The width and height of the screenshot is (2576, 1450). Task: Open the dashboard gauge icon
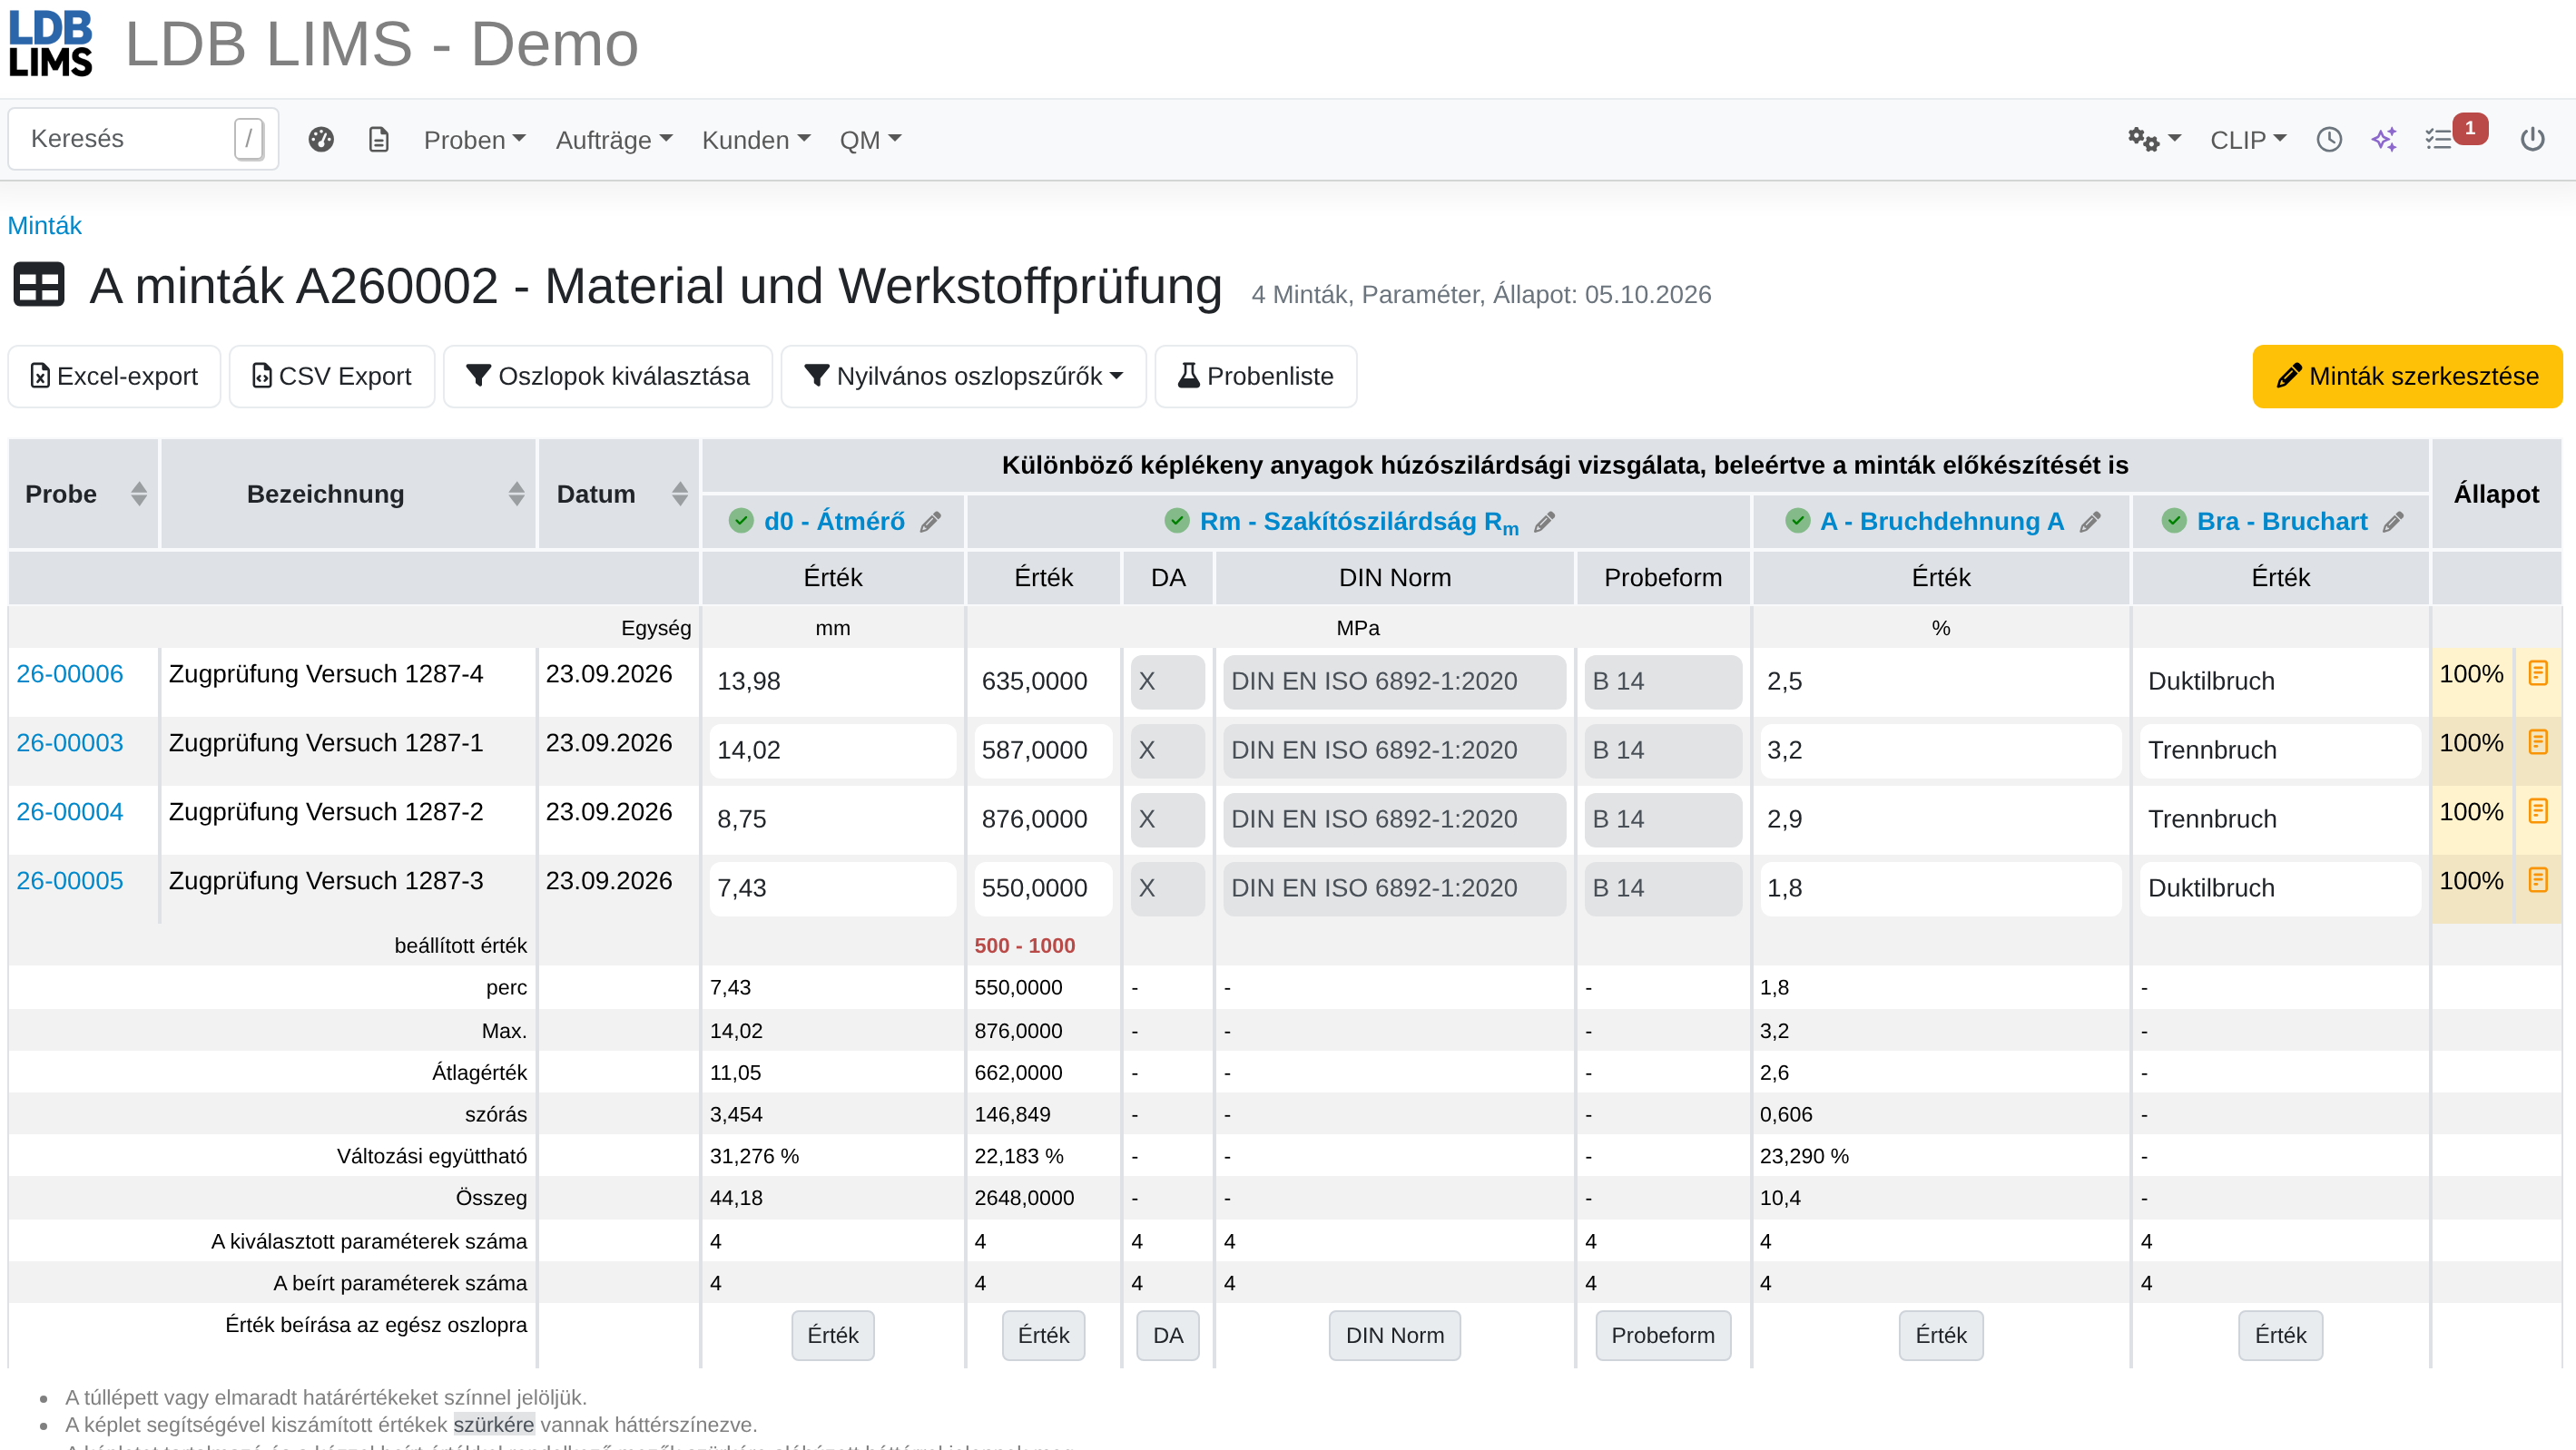click(x=321, y=140)
